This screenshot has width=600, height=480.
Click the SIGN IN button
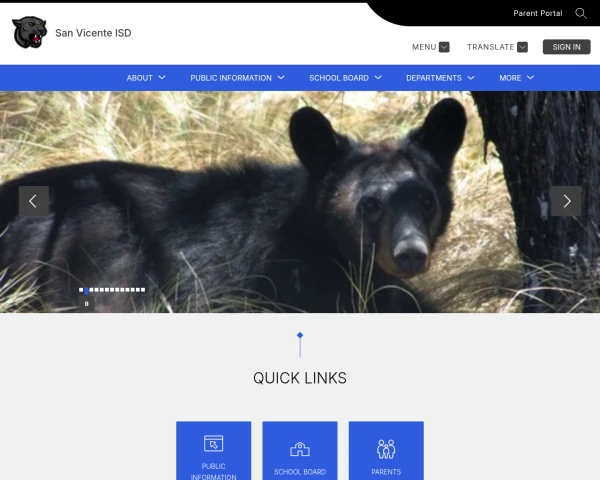coord(566,47)
